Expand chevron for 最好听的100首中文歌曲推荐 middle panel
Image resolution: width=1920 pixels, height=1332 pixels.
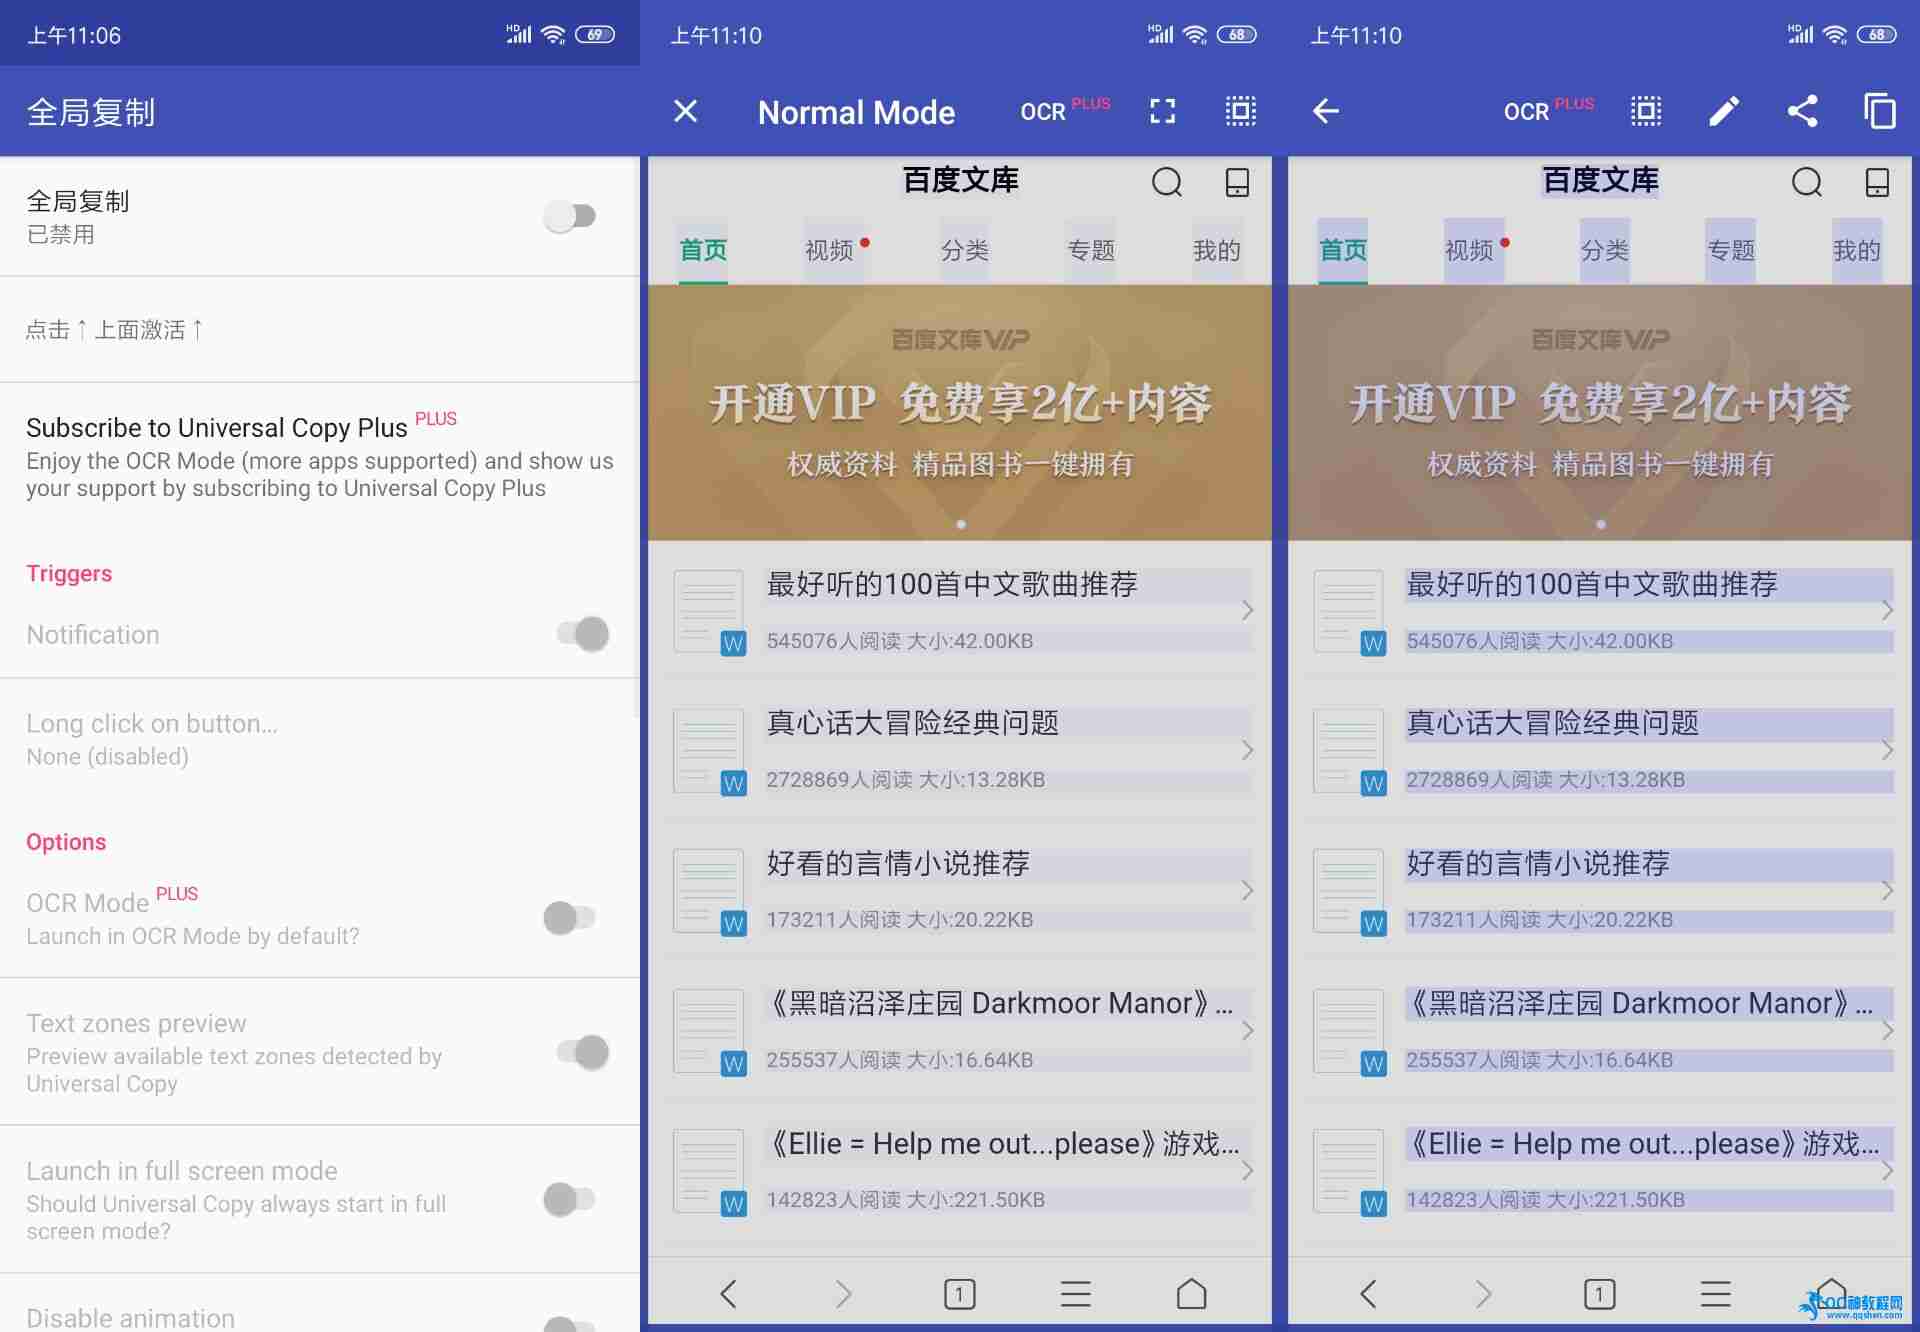point(1247,610)
